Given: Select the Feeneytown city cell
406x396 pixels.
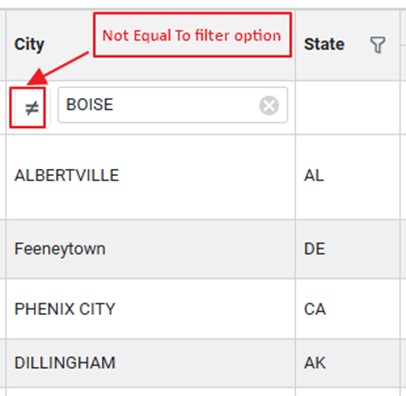Looking at the screenshot, I should [150, 249].
